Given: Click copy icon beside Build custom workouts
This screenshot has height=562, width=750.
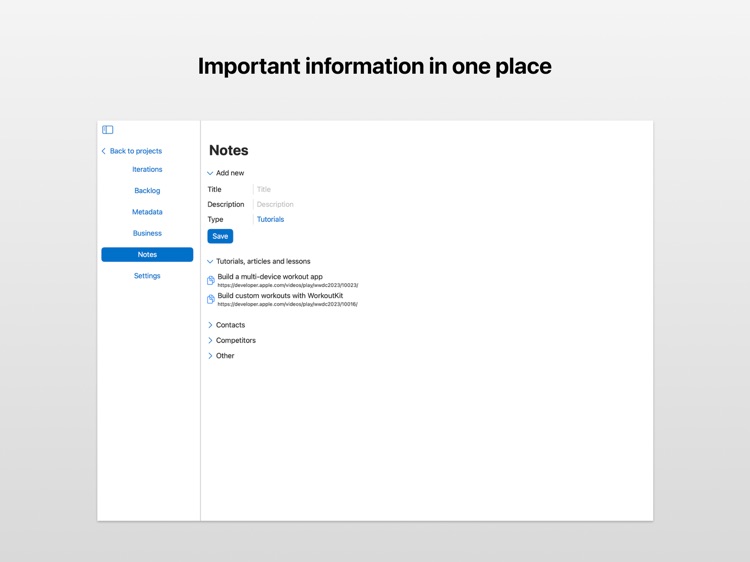Looking at the screenshot, I should click(x=210, y=299).
